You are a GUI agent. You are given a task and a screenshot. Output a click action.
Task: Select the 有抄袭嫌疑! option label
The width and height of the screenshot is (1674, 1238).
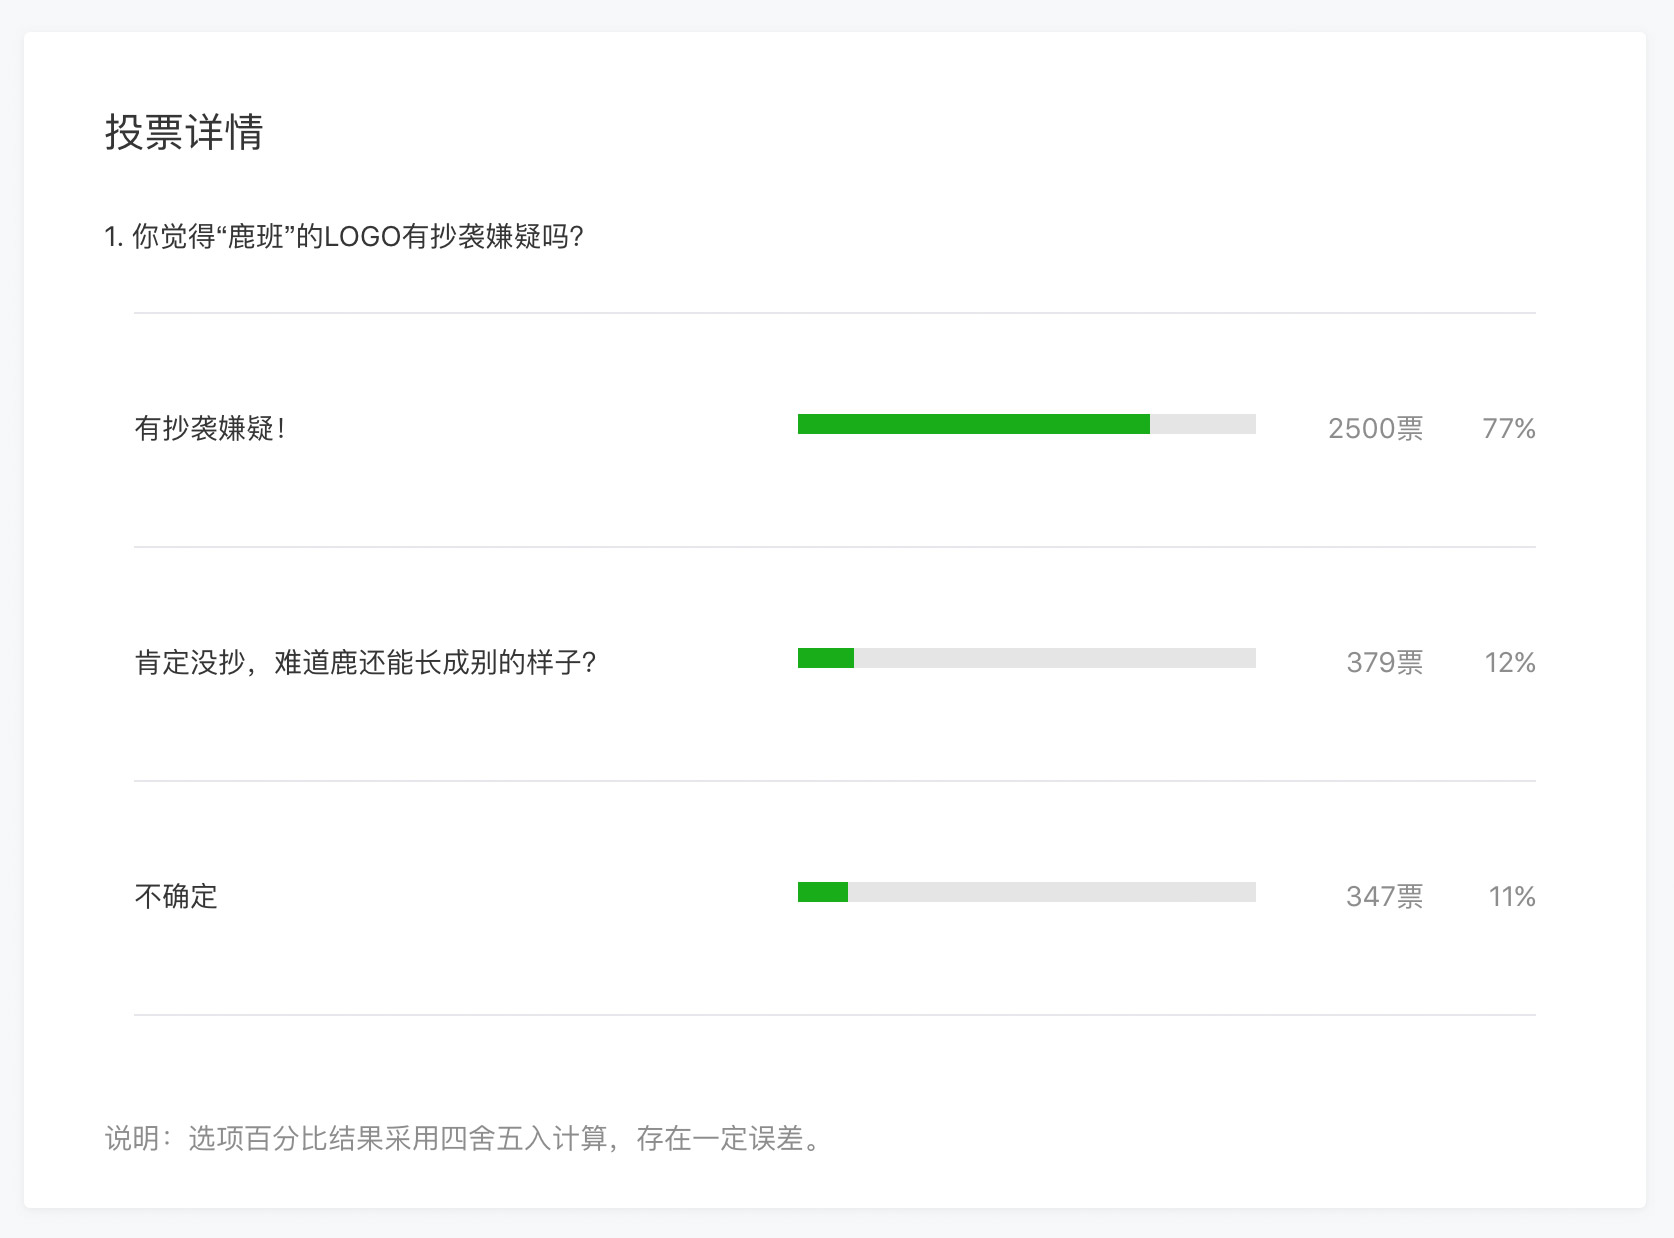[210, 429]
